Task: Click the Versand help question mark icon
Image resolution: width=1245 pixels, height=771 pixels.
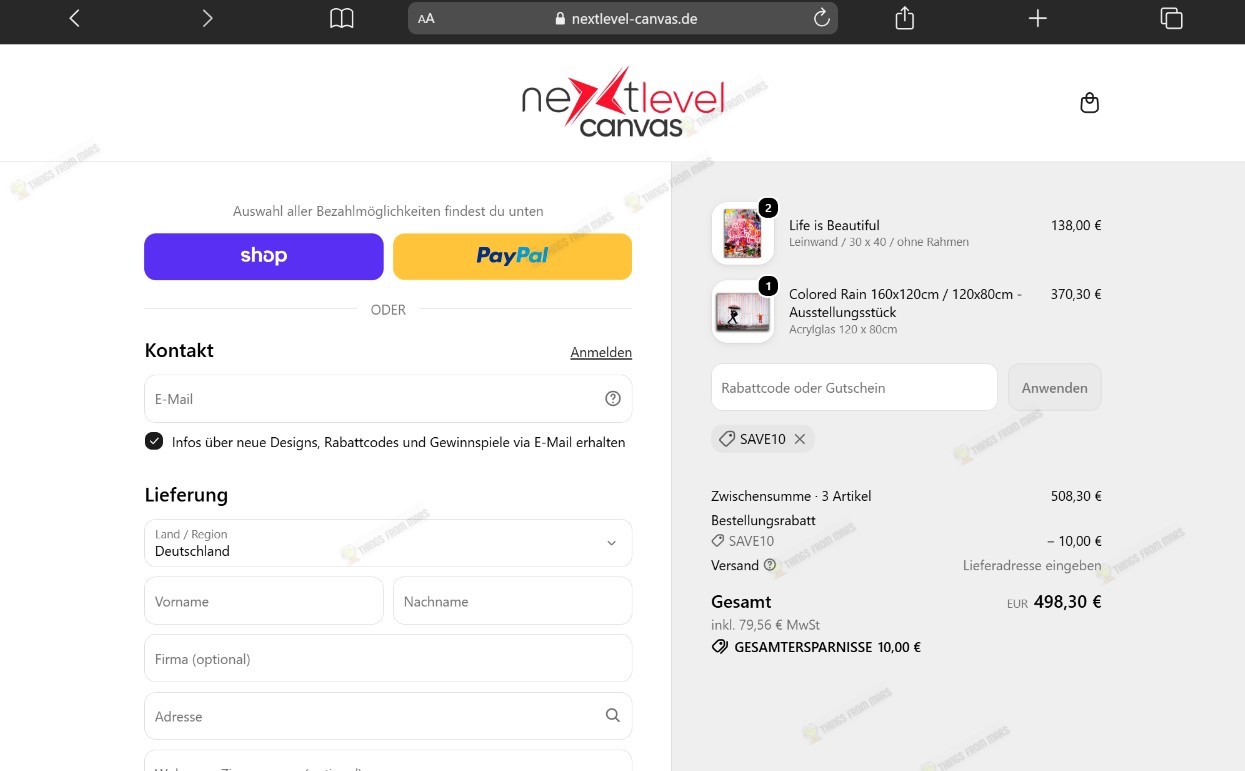Action: point(770,565)
